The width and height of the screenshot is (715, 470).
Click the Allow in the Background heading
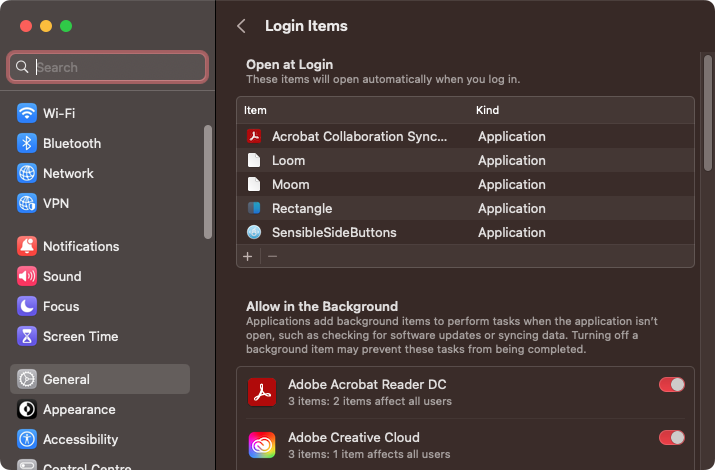322,306
